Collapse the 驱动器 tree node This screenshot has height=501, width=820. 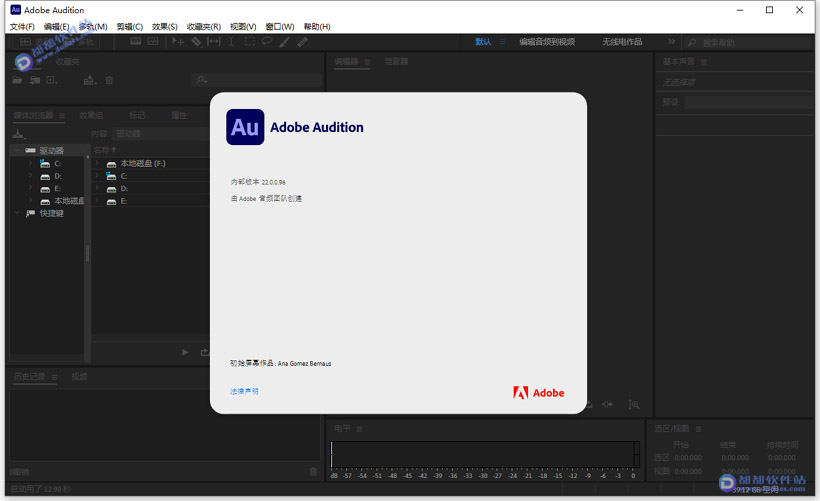pos(17,150)
